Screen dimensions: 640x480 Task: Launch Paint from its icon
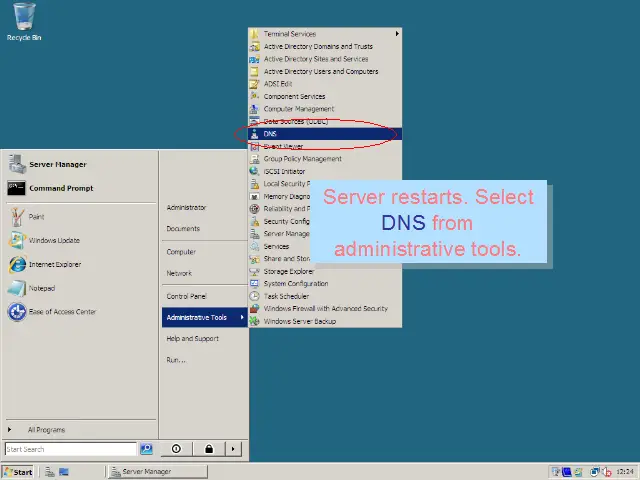[17, 217]
